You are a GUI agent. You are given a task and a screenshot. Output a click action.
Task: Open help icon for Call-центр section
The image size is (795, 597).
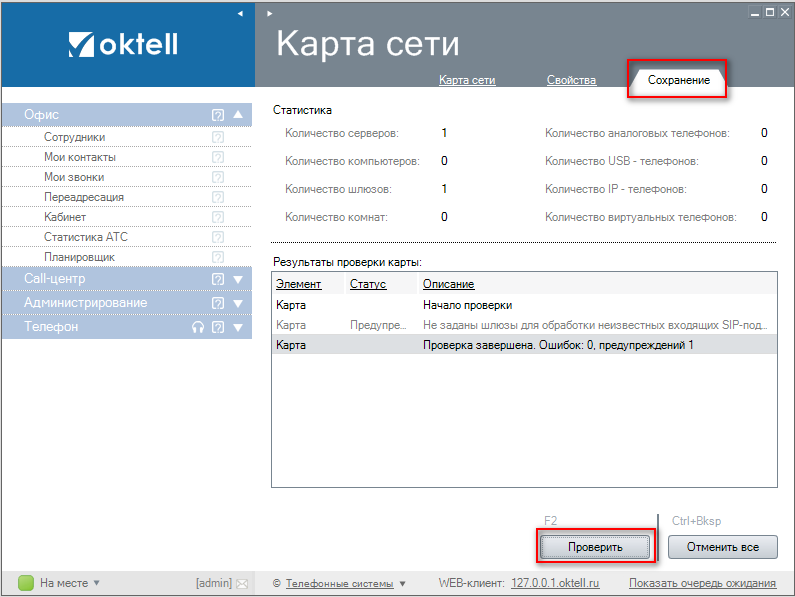218,279
